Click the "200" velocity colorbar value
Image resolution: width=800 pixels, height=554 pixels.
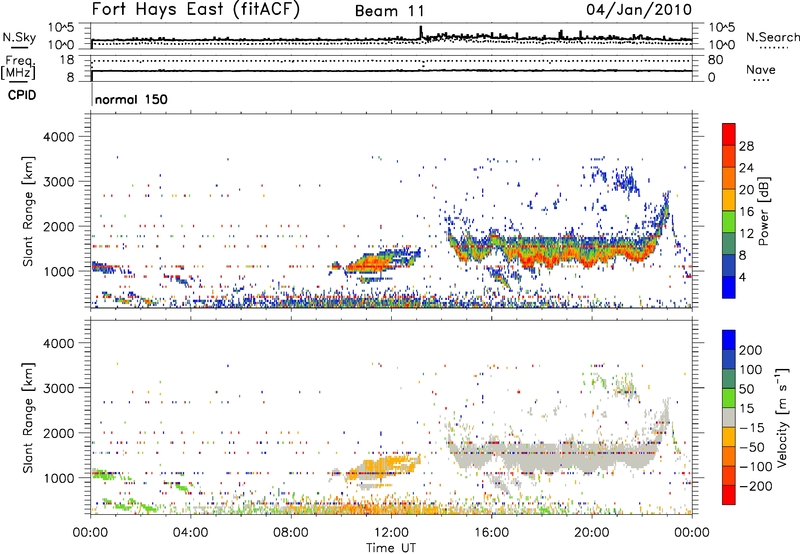[x=751, y=350]
